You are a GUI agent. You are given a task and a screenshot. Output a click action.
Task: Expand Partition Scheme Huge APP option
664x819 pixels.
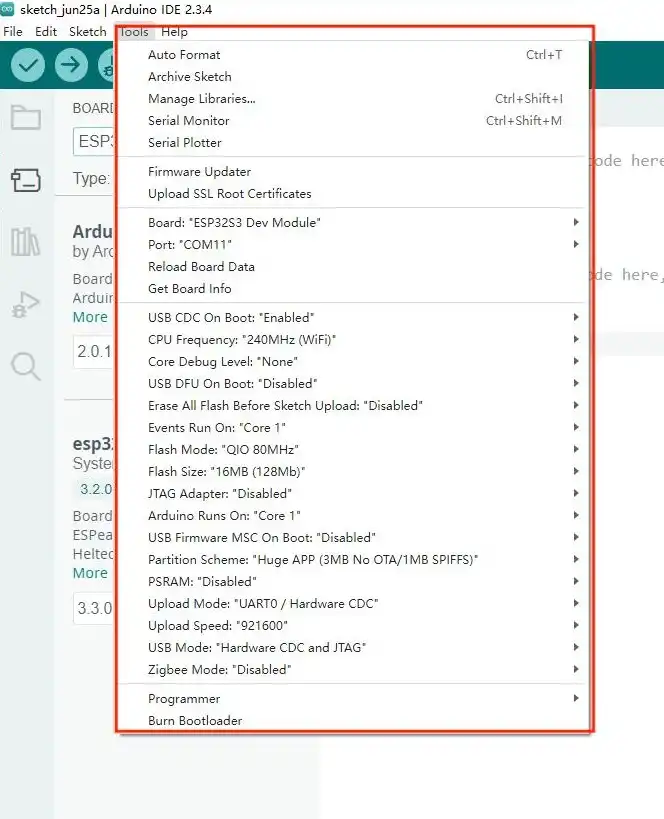coord(353,559)
